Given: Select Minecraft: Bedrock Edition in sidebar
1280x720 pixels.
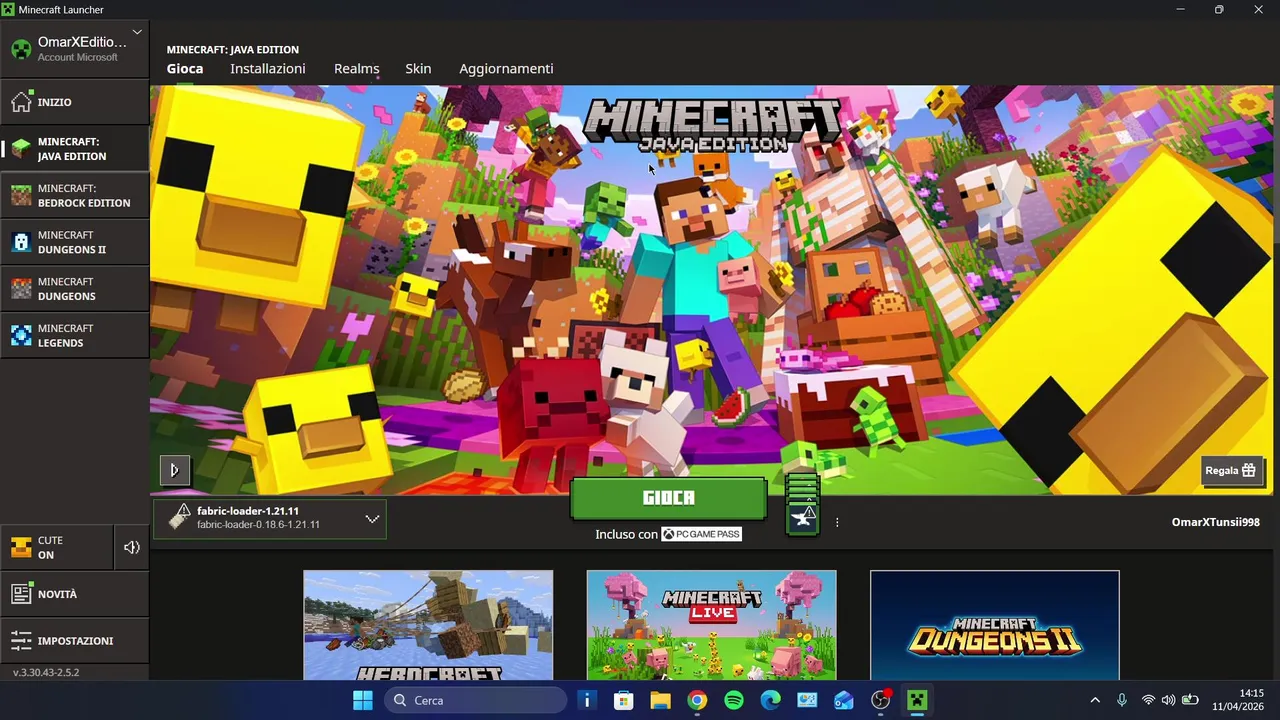Looking at the screenshot, I should [x=75, y=195].
